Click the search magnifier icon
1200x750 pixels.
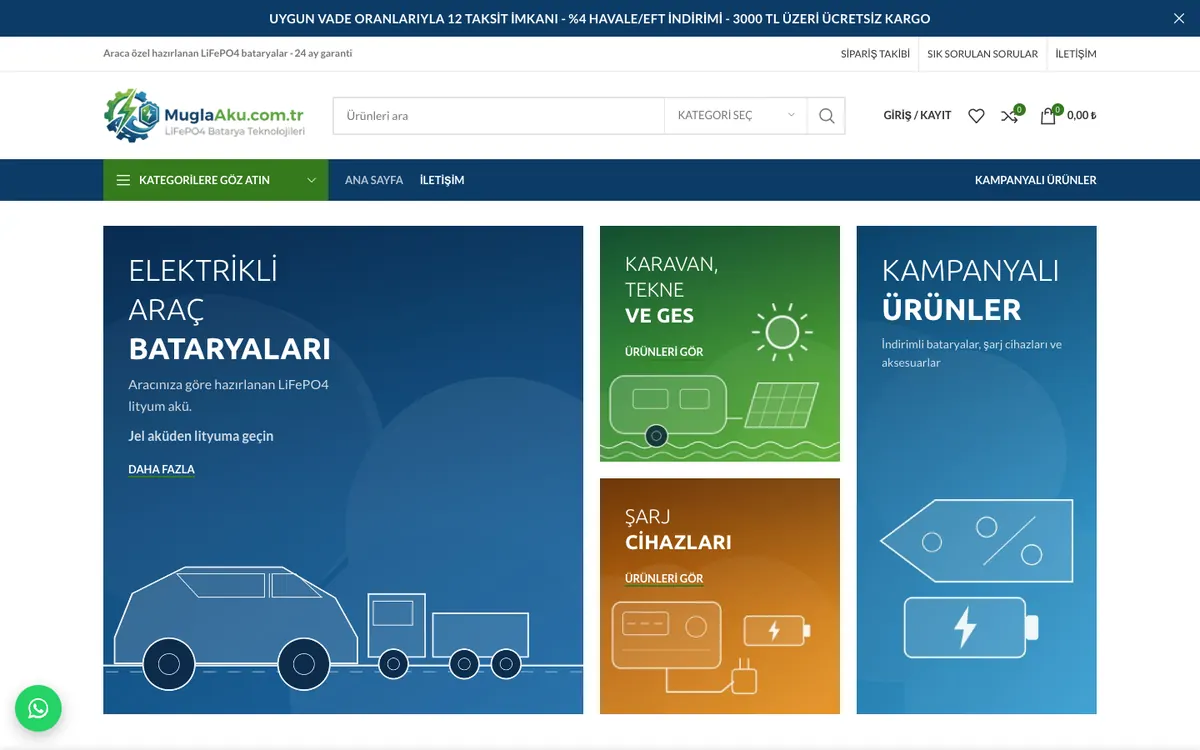click(826, 116)
